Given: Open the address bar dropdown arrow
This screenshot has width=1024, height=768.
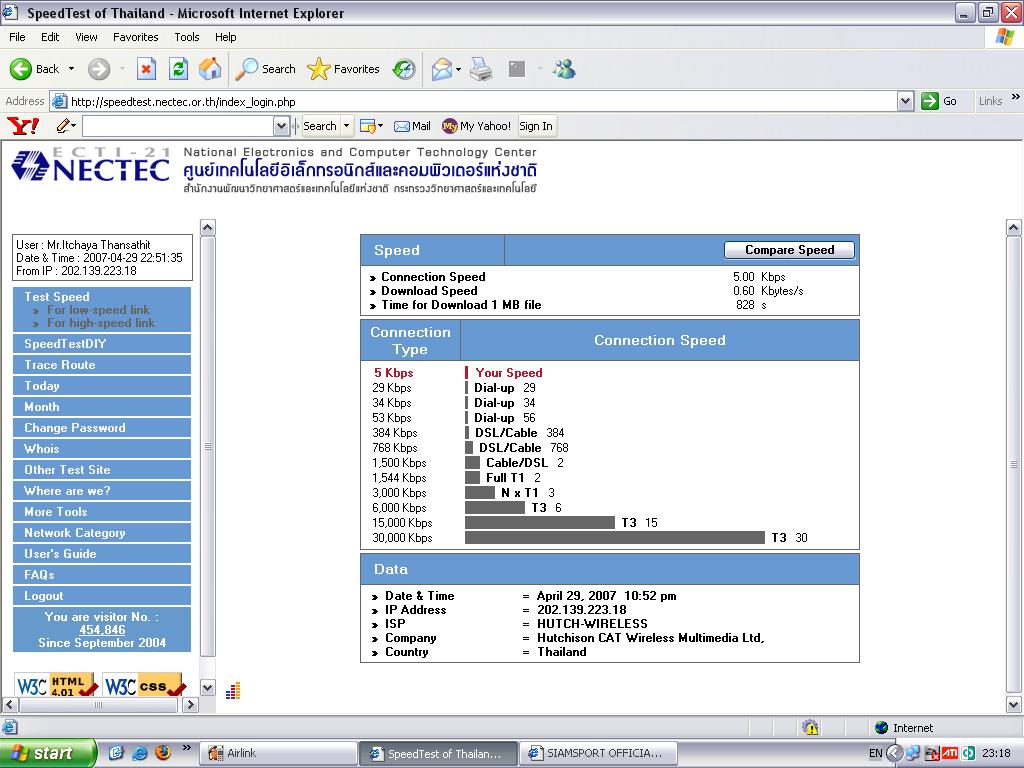Looking at the screenshot, I should 905,101.
